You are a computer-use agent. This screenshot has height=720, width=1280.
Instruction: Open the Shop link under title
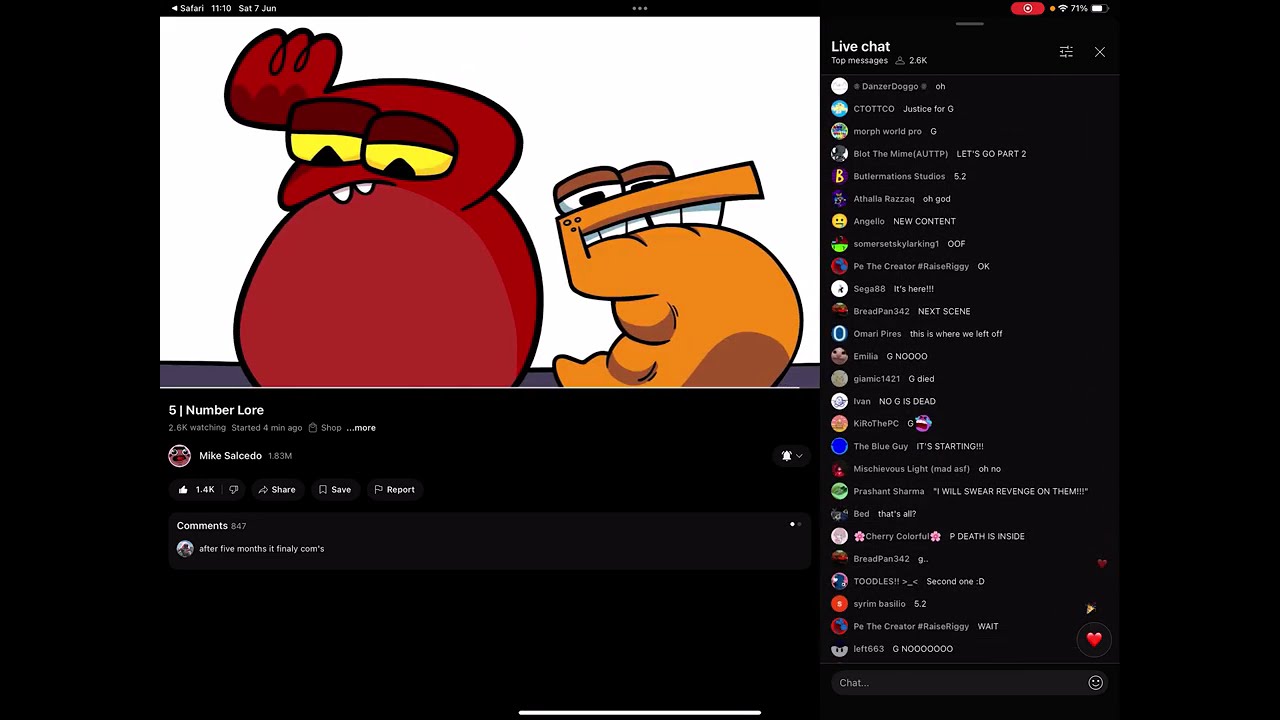coord(325,428)
